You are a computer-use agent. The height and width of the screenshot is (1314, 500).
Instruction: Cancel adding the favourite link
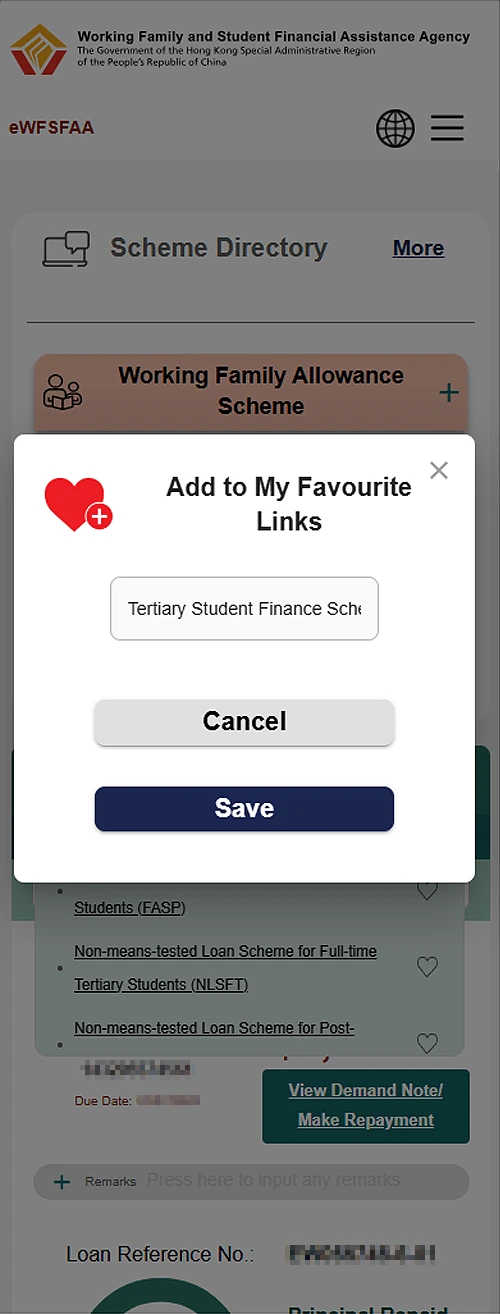coord(244,722)
